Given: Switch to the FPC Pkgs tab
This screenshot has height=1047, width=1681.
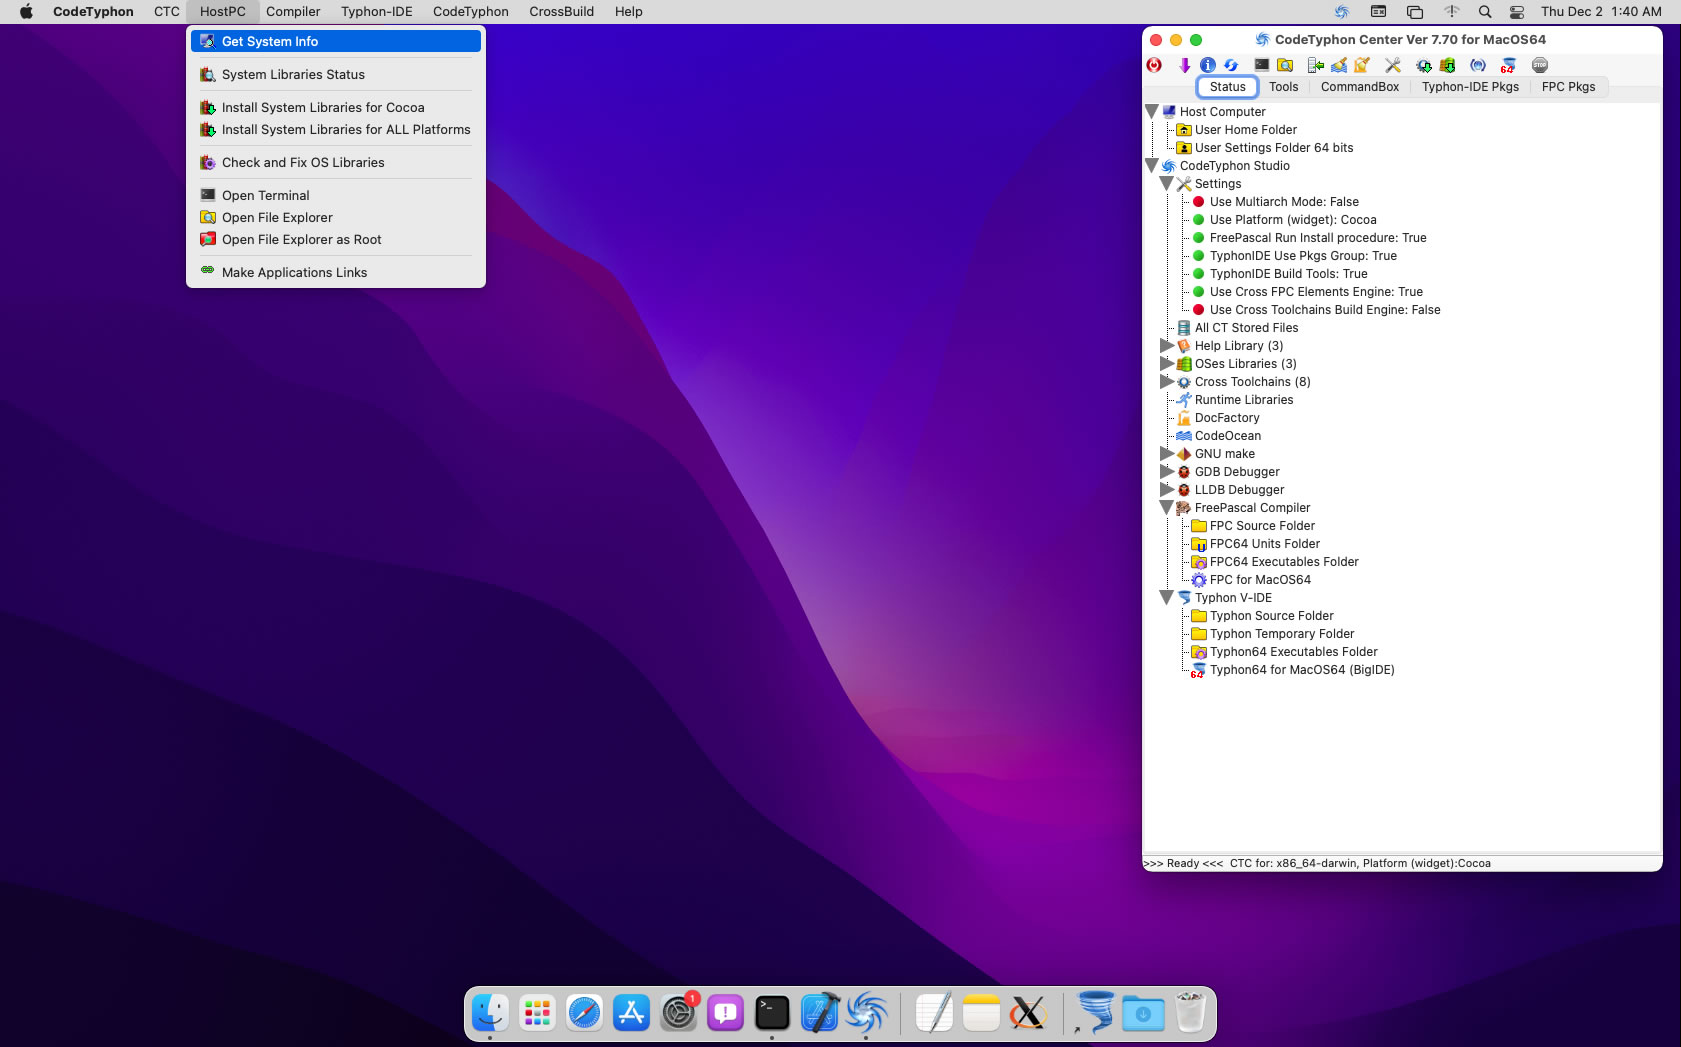Looking at the screenshot, I should click(1568, 87).
